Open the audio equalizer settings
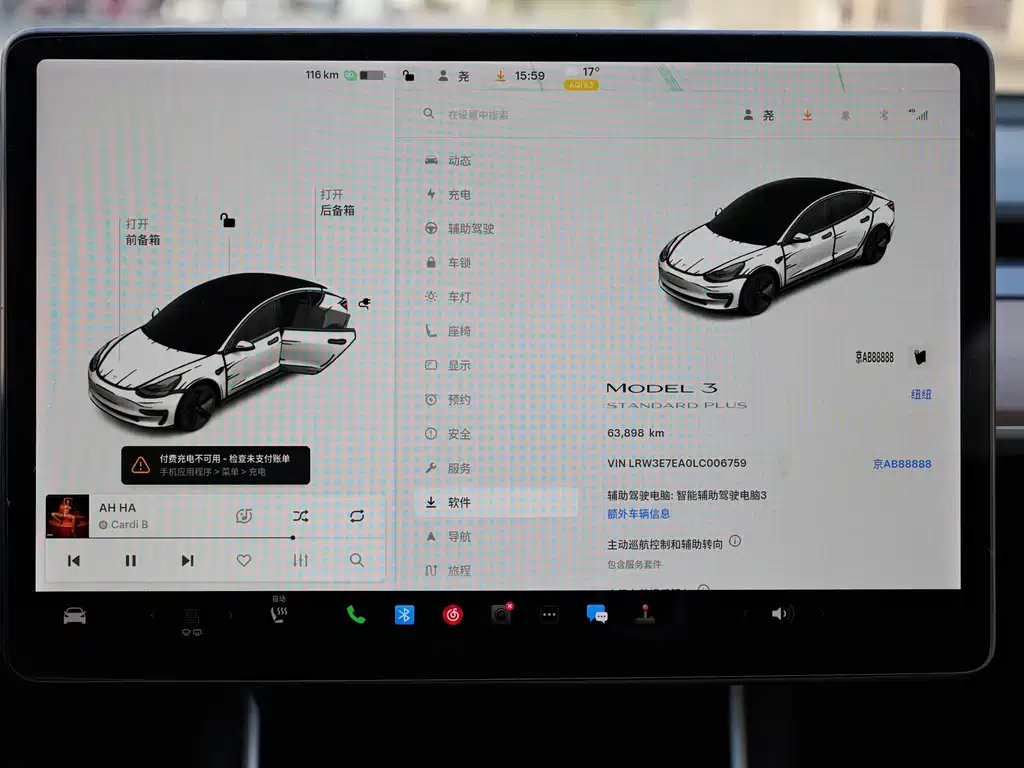Viewport: 1024px width, 768px height. coord(300,560)
